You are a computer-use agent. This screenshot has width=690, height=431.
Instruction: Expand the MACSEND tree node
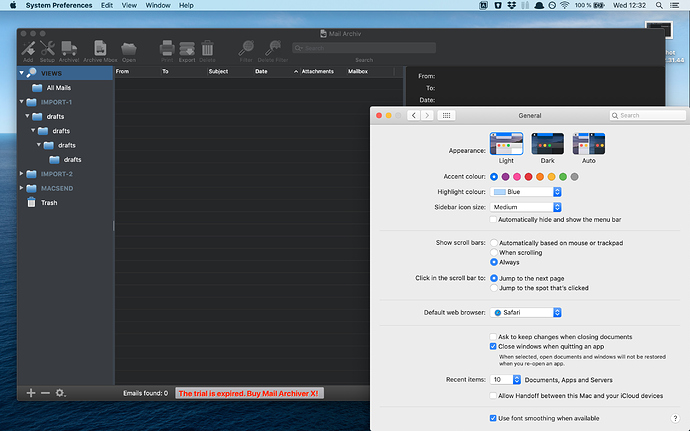(21, 188)
